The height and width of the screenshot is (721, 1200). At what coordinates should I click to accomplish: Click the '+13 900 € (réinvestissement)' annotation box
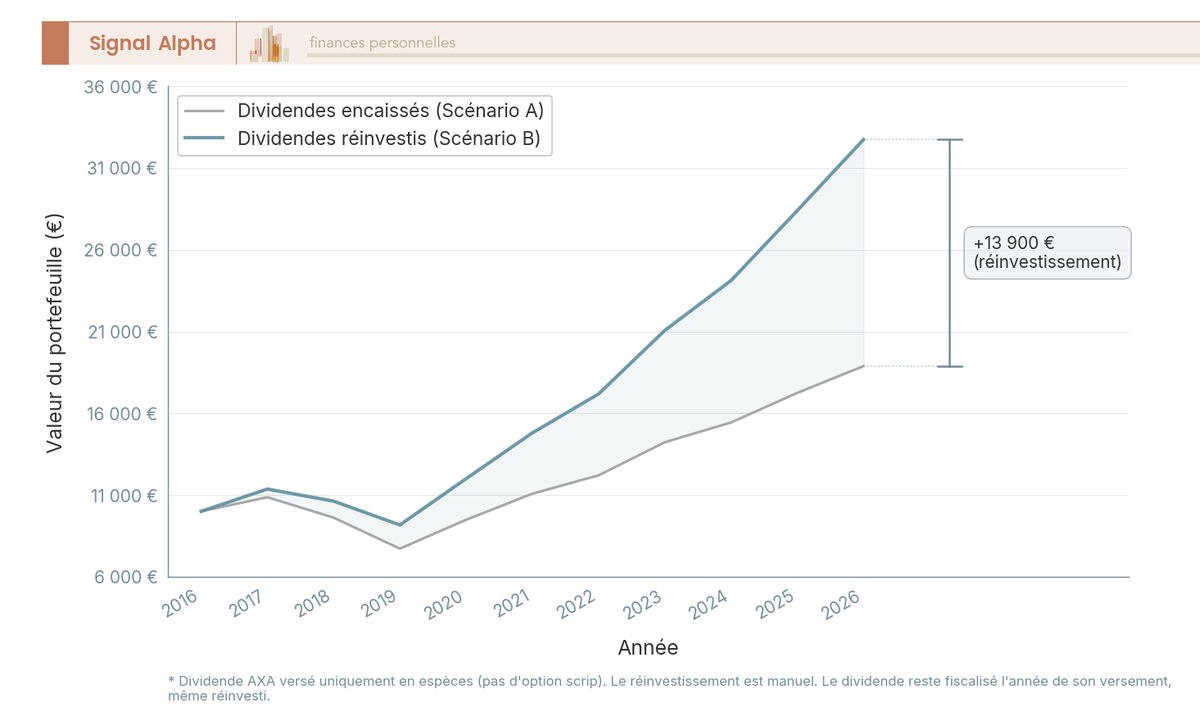(1047, 253)
